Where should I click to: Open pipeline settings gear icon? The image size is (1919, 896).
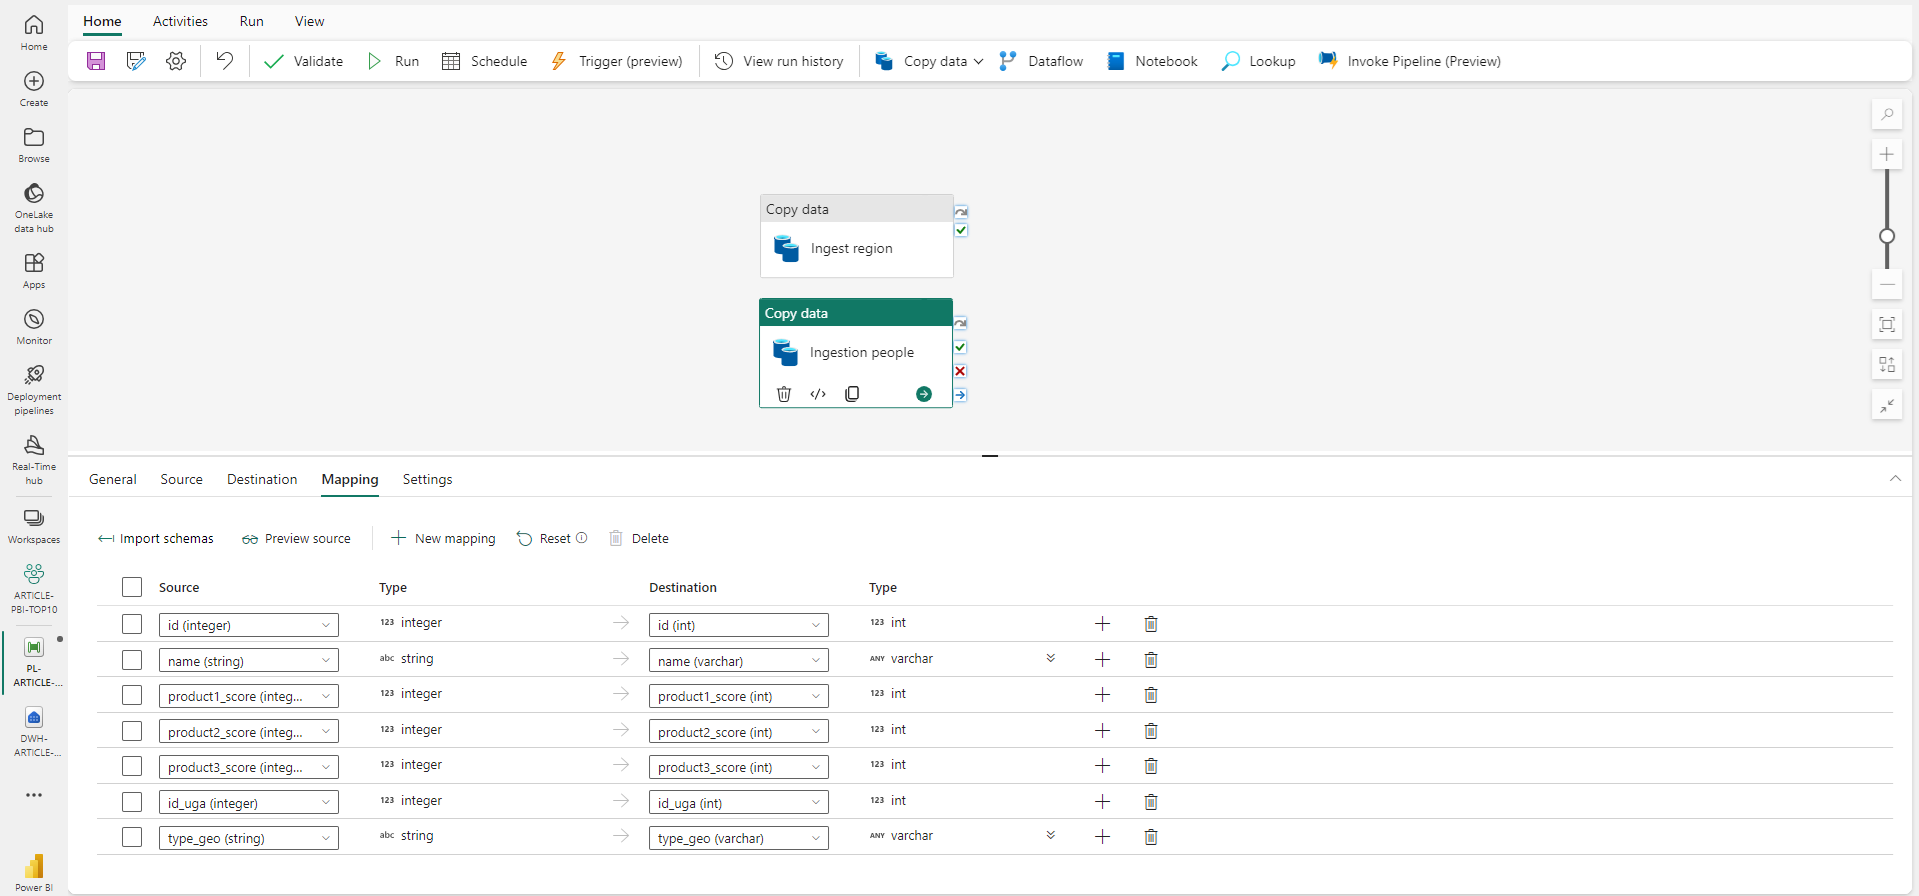(x=176, y=61)
